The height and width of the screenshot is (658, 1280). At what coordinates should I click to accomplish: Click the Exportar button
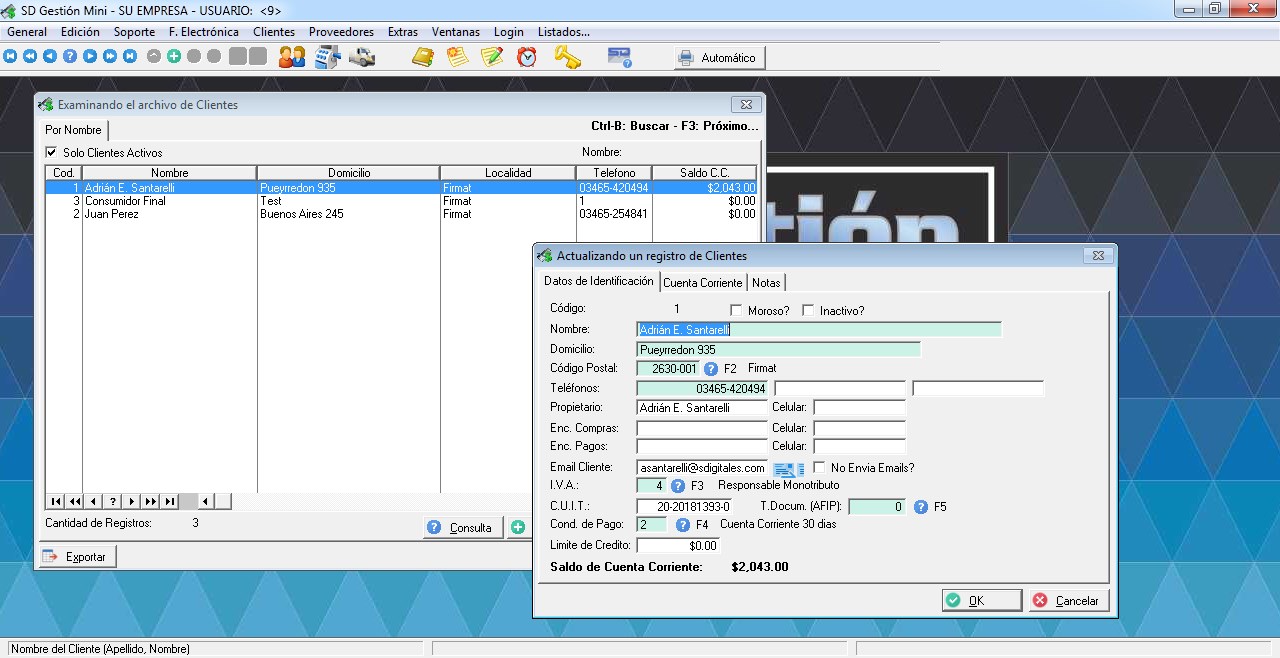click(x=77, y=557)
